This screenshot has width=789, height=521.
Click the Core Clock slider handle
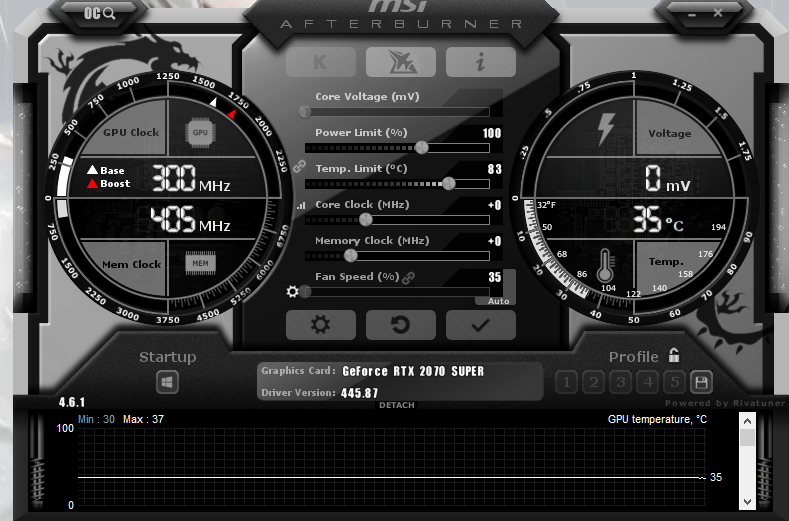pos(366,219)
